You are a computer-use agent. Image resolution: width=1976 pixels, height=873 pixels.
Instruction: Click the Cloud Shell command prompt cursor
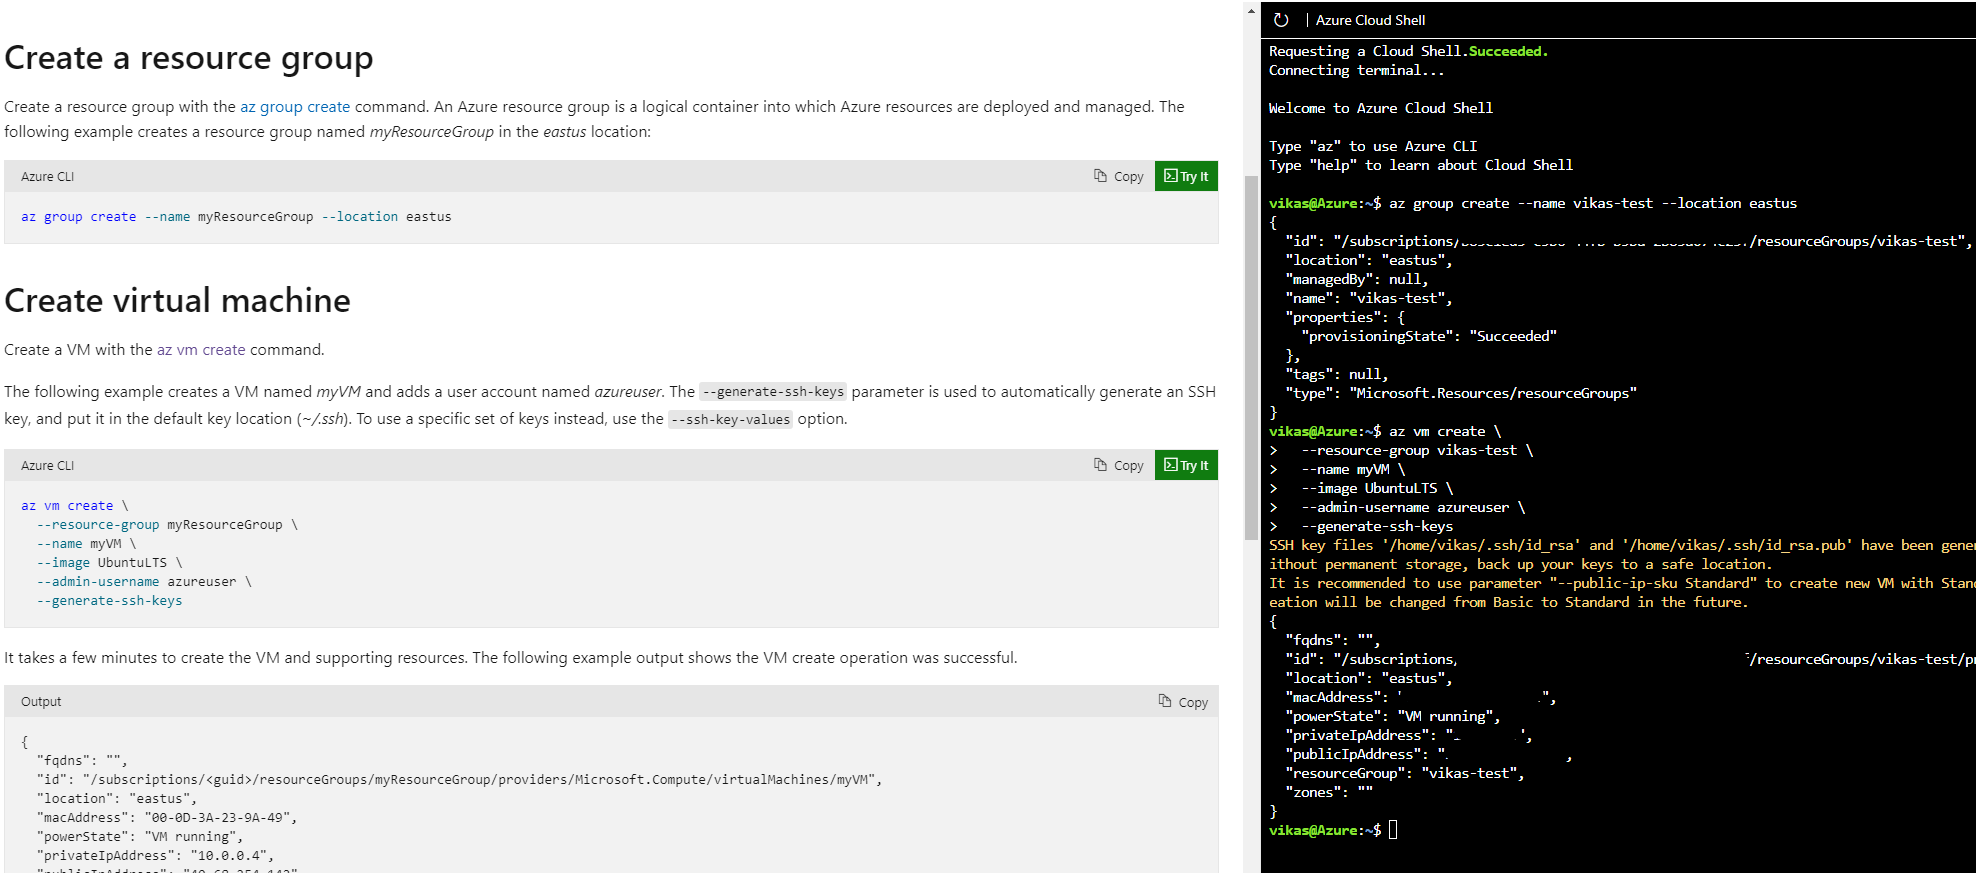[x=1393, y=830]
